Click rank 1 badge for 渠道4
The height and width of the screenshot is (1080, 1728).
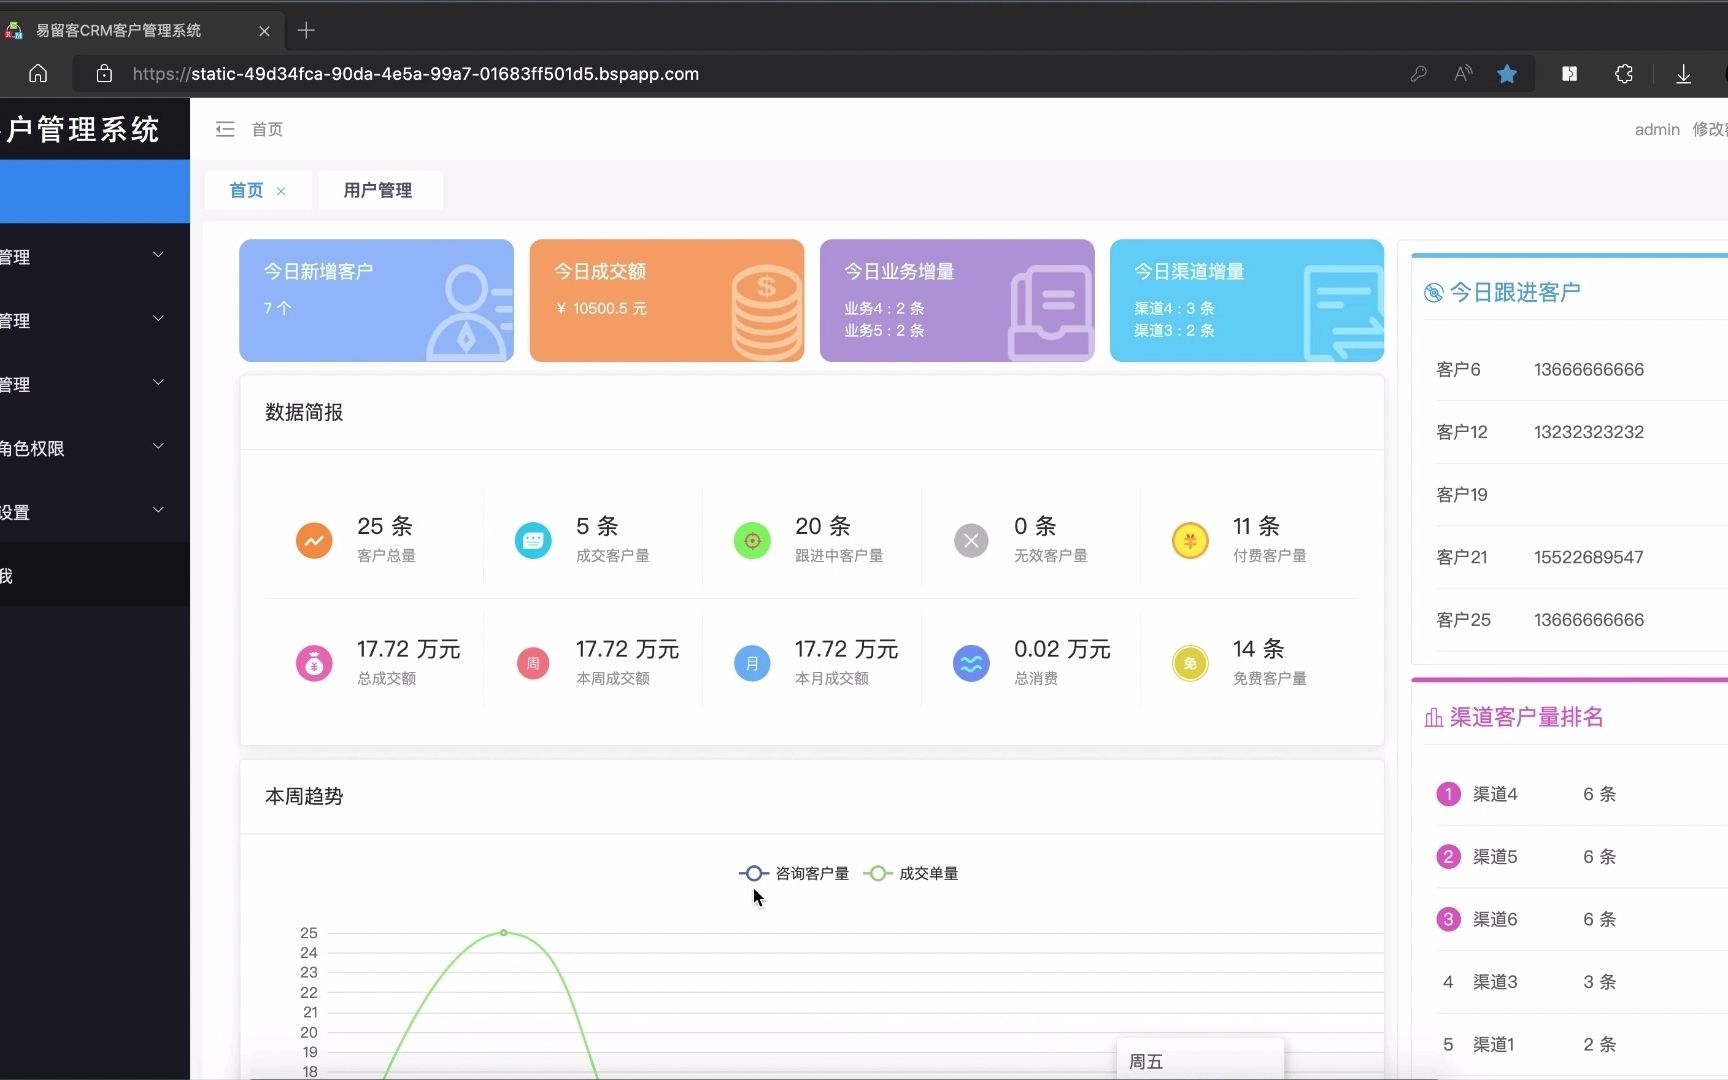coord(1448,794)
